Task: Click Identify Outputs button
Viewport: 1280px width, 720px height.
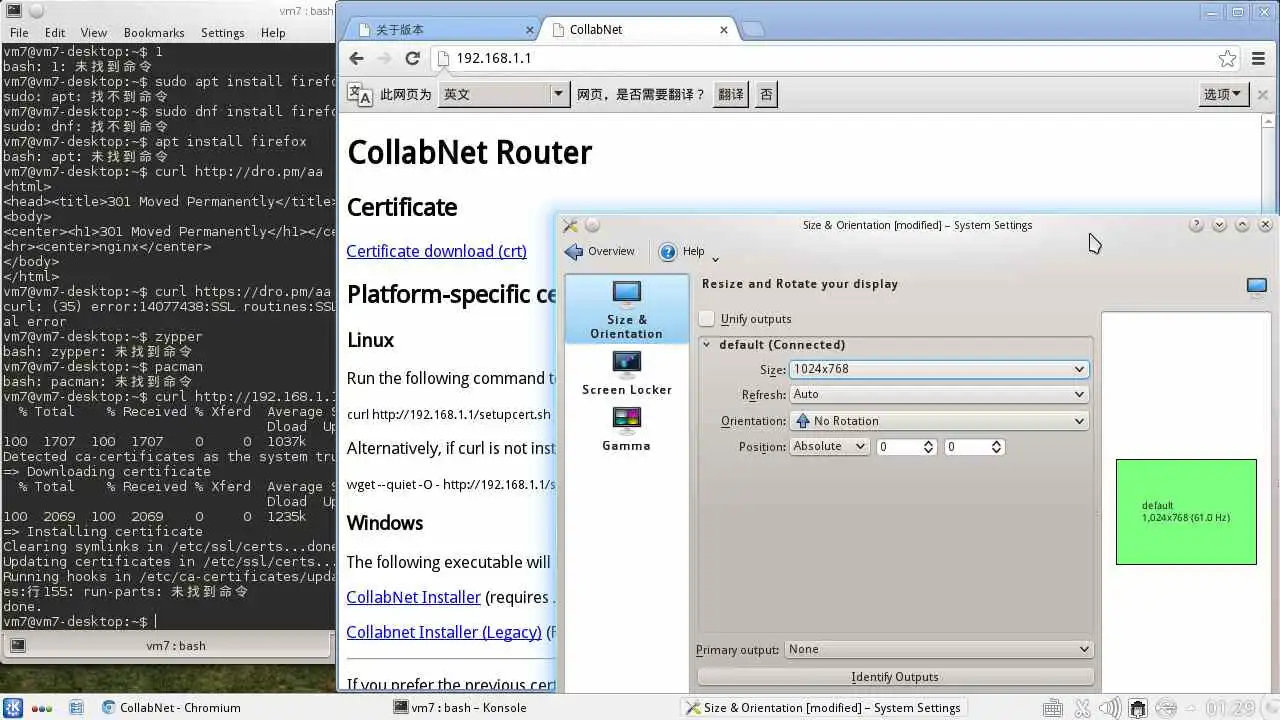Action: [x=895, y=677]
